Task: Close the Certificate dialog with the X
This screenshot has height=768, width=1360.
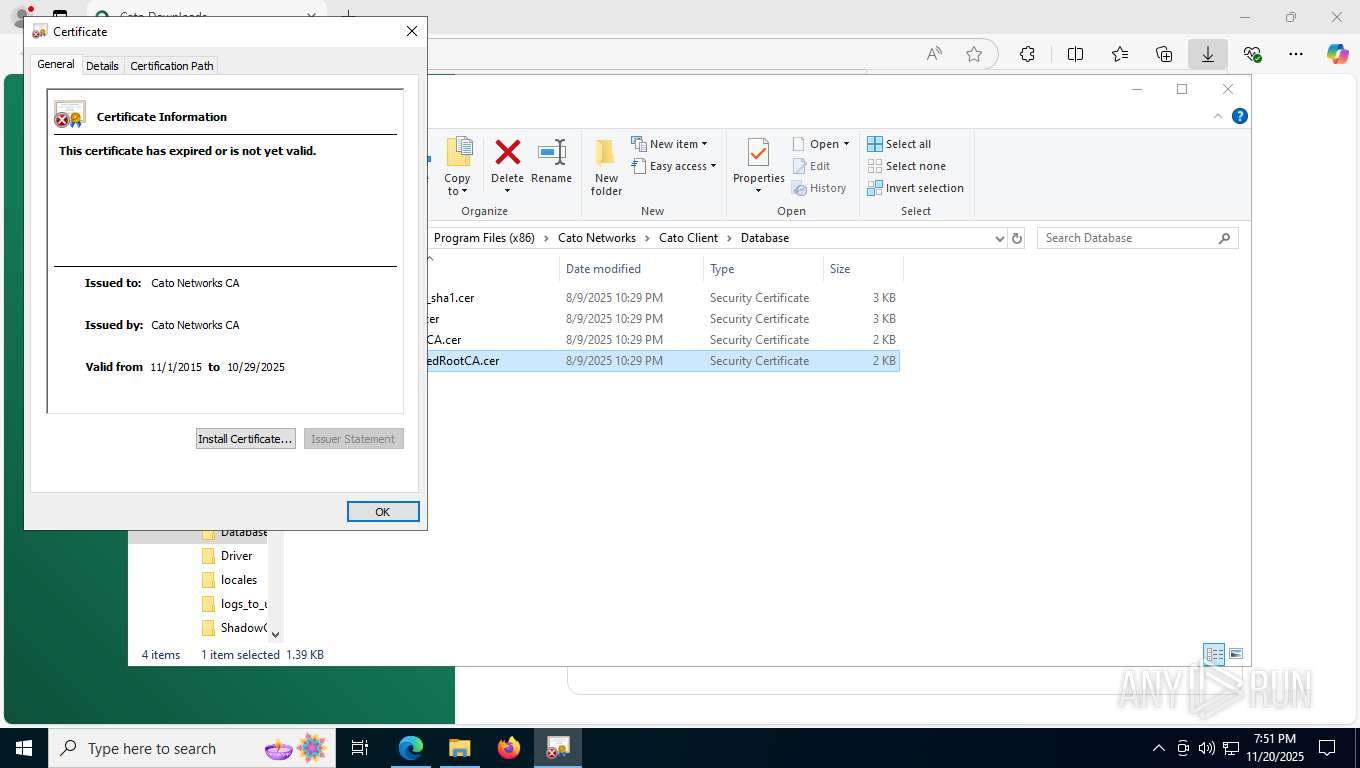Action: (x=411, y=31)
